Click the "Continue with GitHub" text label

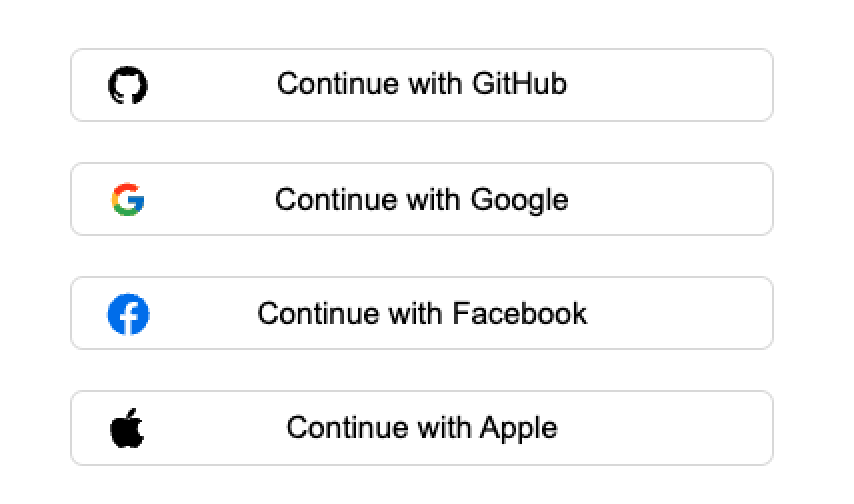pyautogui.click(x=421, y=83)
